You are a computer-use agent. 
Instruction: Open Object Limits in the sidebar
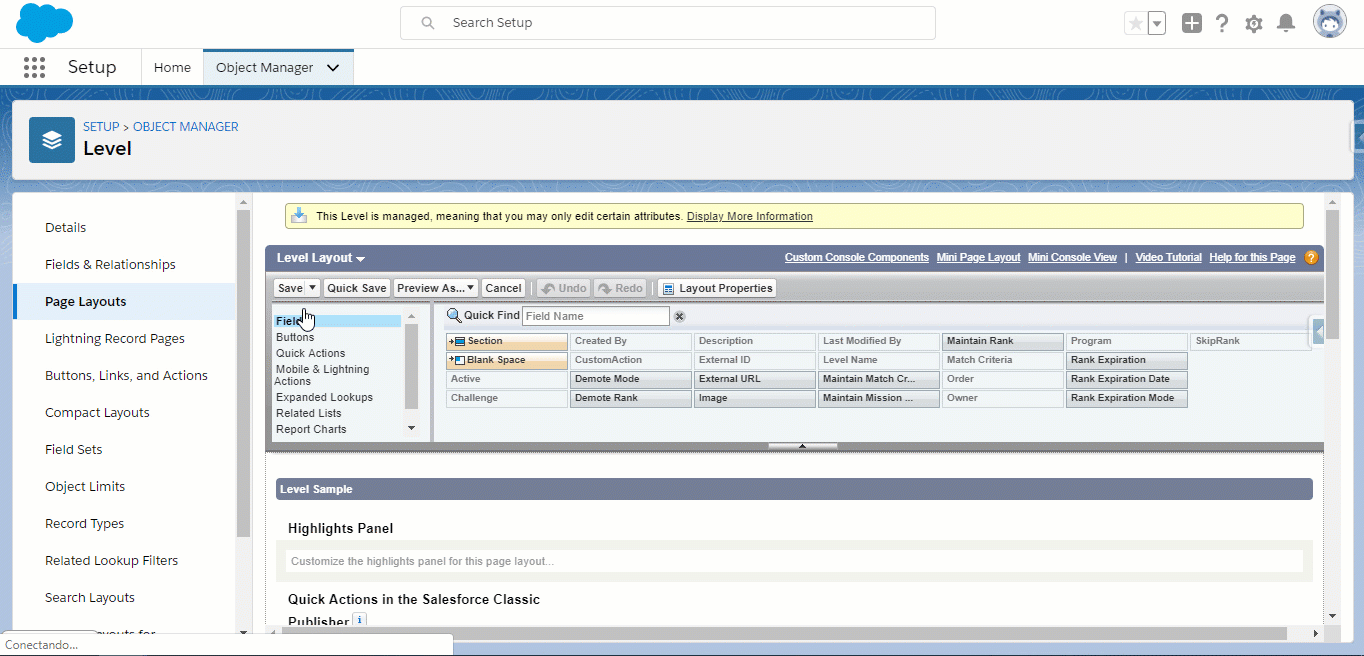pyautogui.click(x=85, y=486)
